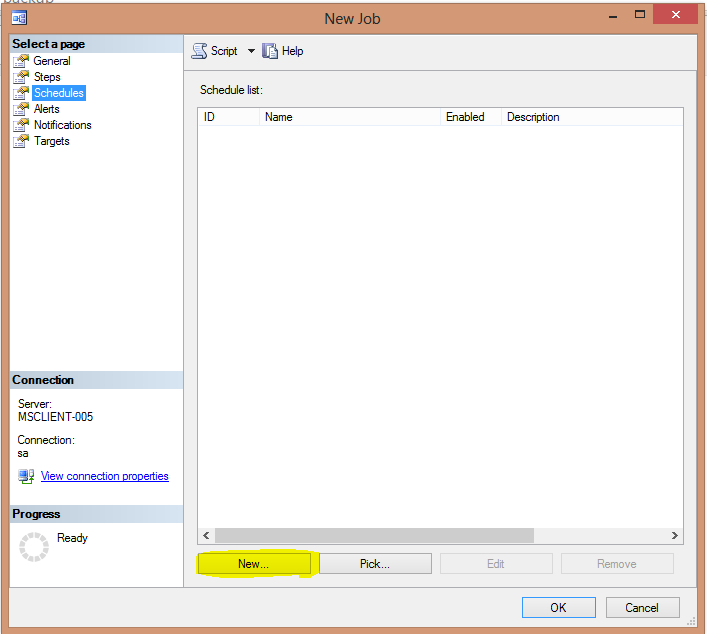Click the Notifications page icon
Image resolution: width=707 pixels, height=634 pixels.
pyautogui.click(x=21, y=125)
